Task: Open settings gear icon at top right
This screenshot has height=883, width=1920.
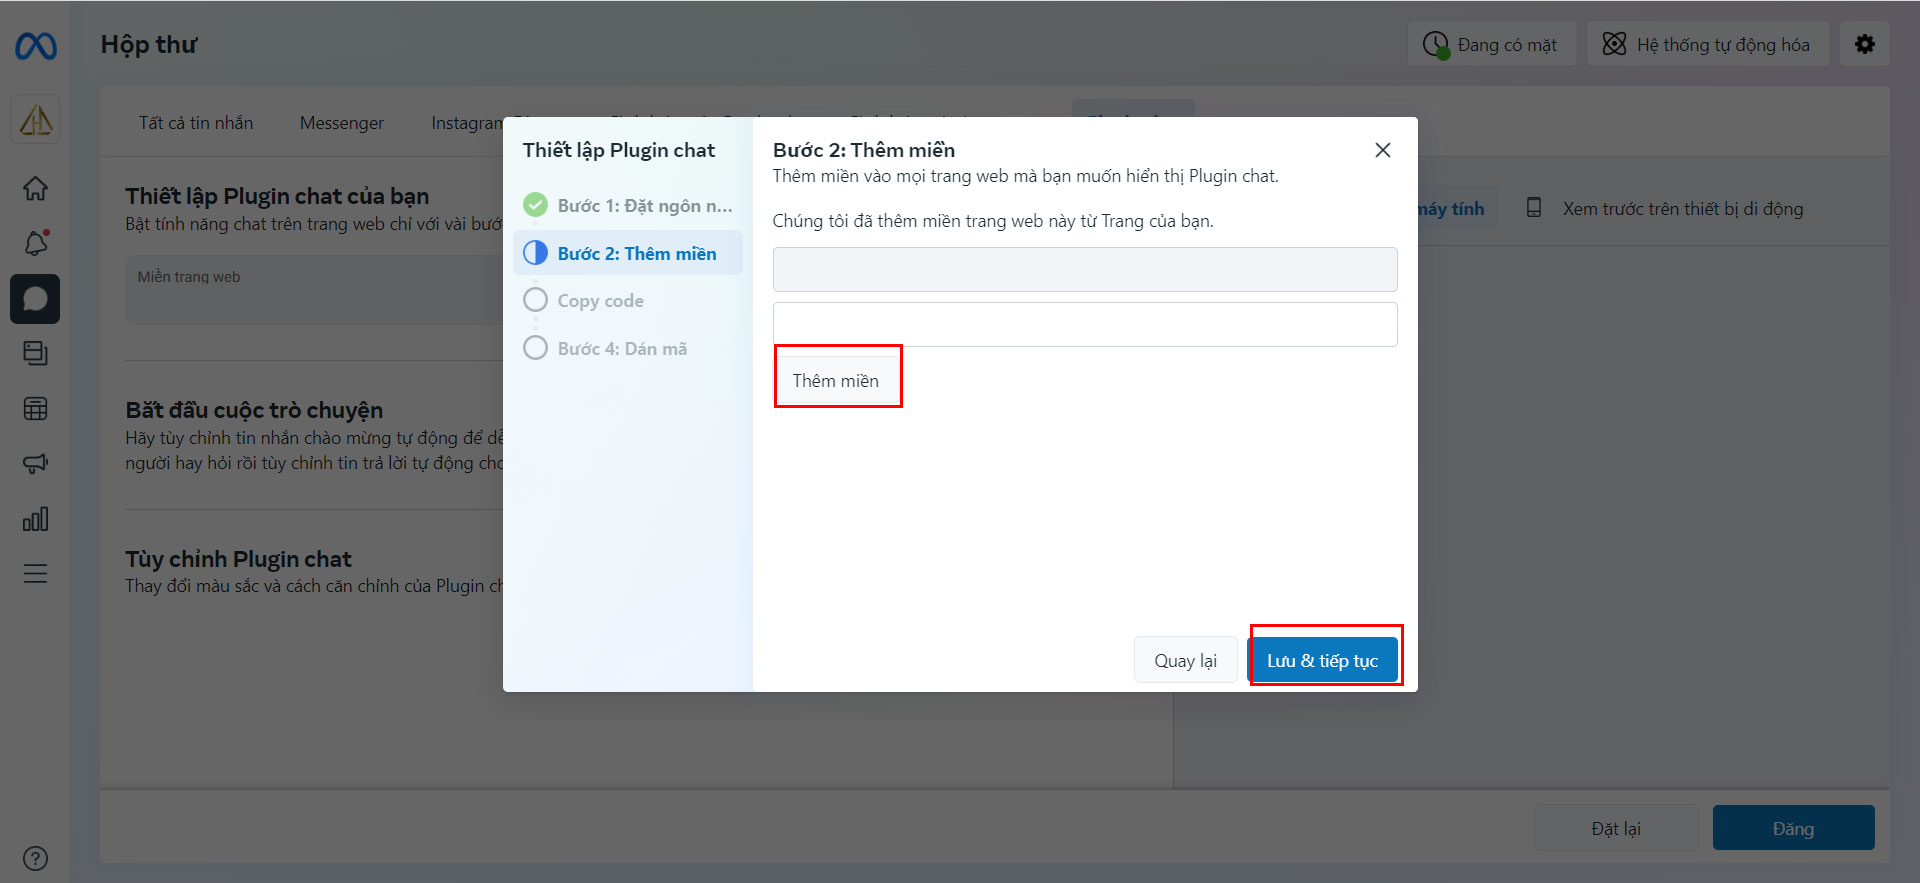Action: 1864,44
